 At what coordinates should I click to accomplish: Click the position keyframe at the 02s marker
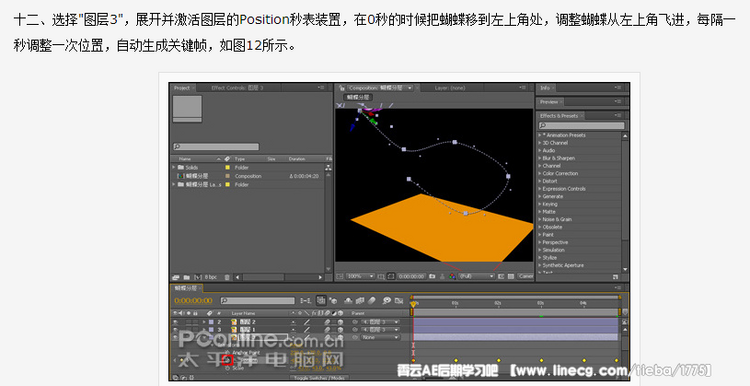tap(499, 360)
